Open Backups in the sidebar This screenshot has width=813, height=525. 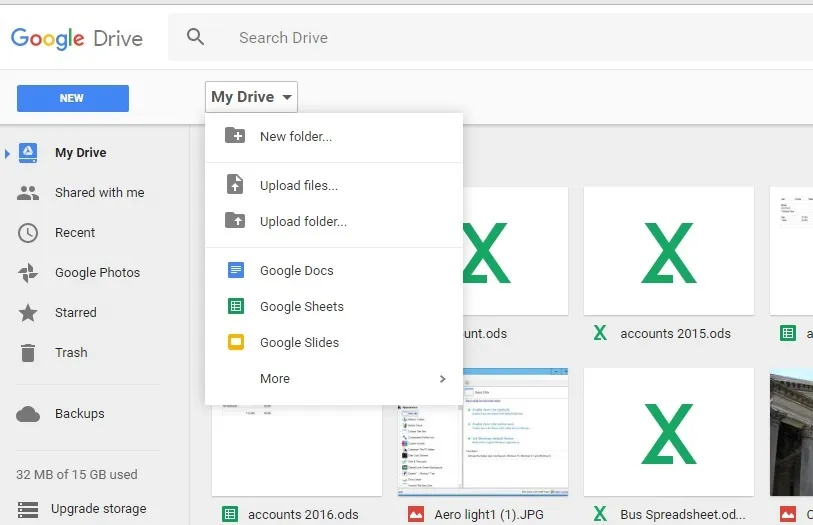pos(80,414)
